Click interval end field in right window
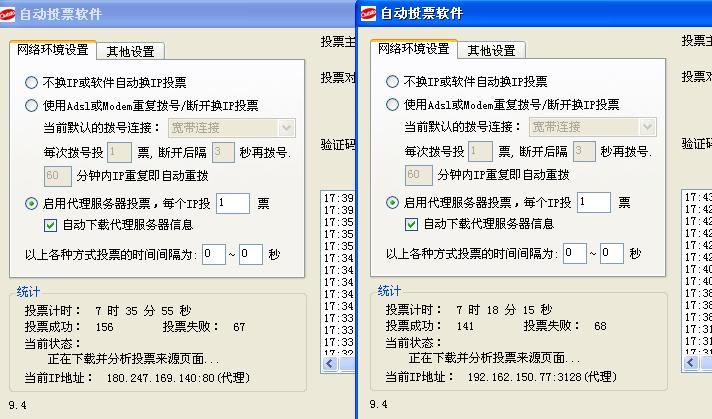The width and height of the screenshot is (712, 419). pyautogui.click(x=612, y=253)
